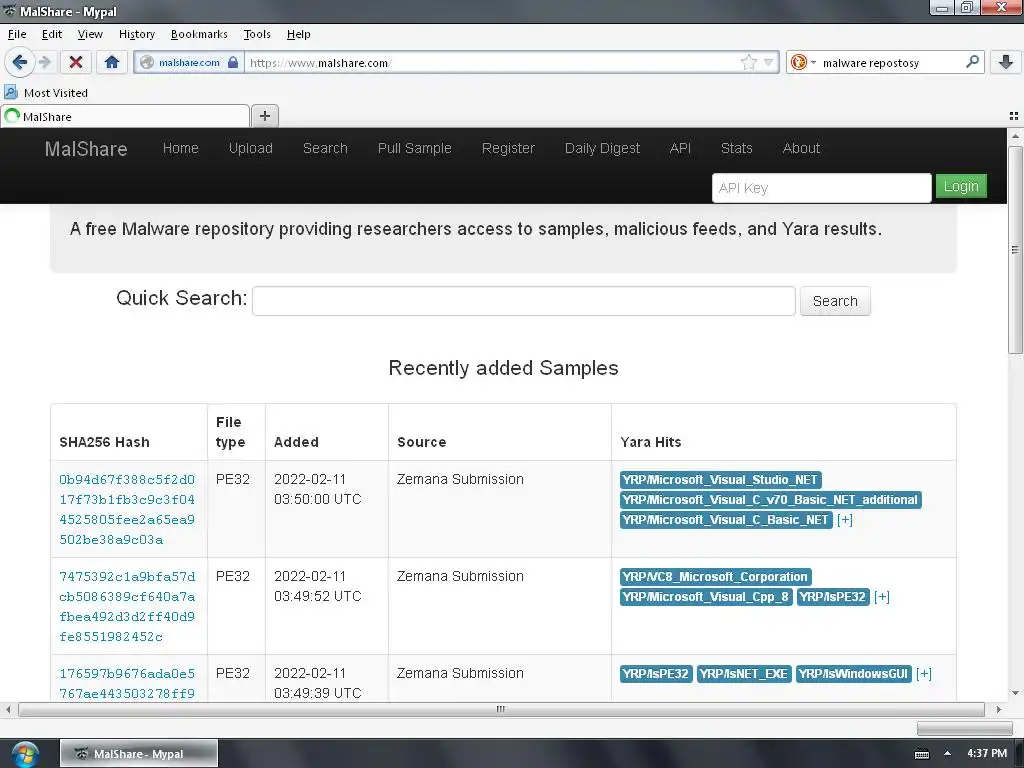Screen dimensions: 1024x768
Task: Open the URL history dropdown arrow
Action: 769,63
